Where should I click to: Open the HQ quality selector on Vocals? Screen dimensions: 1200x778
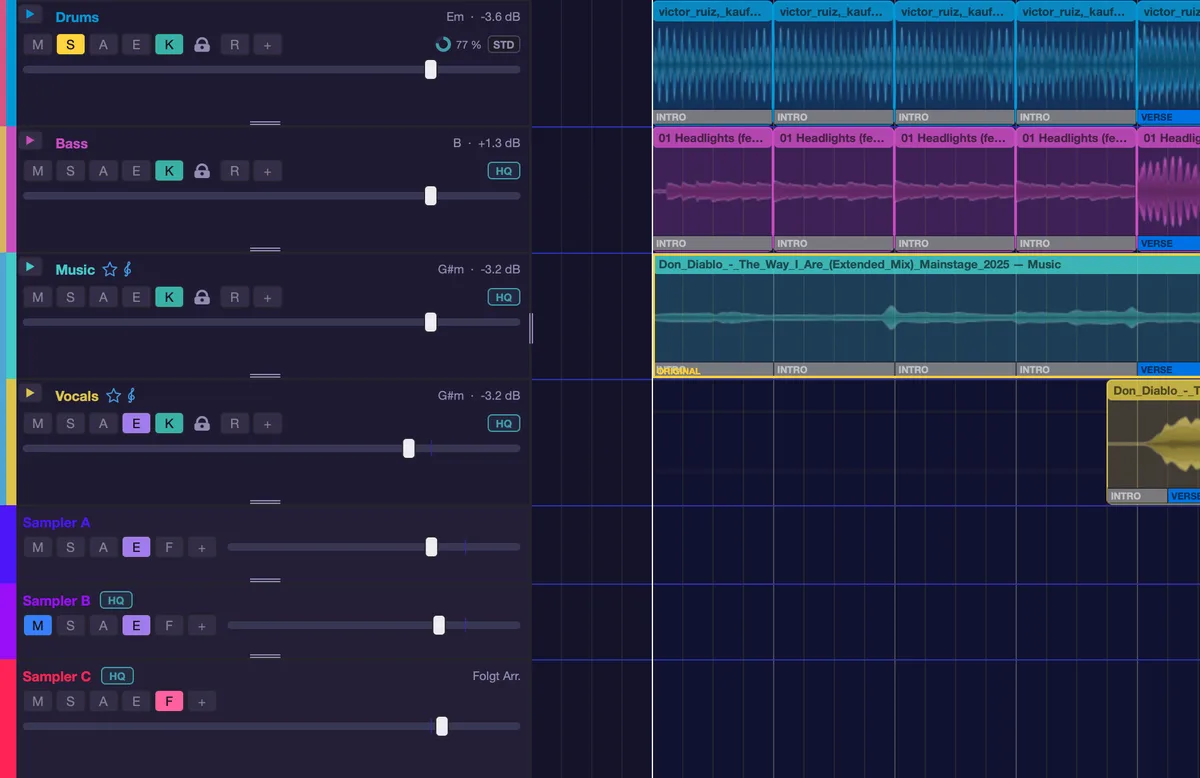(504, 423)
